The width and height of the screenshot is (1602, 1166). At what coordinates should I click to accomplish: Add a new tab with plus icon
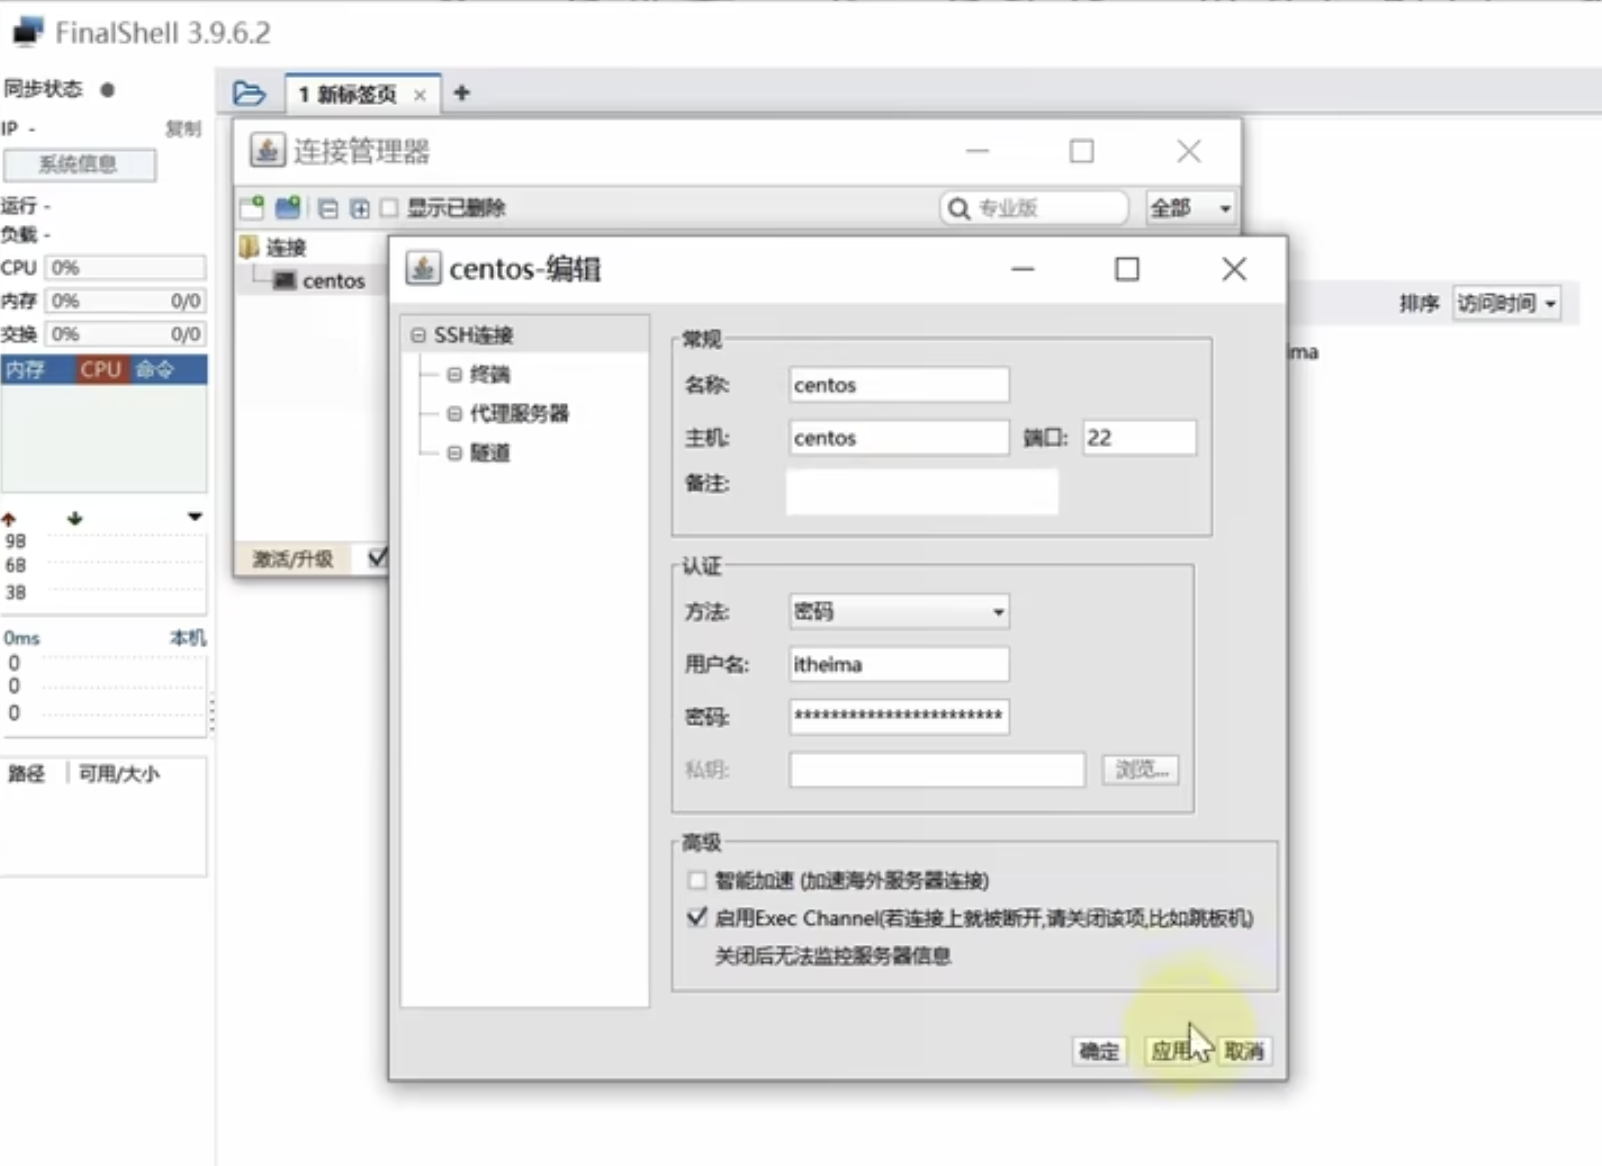(461, 93)
